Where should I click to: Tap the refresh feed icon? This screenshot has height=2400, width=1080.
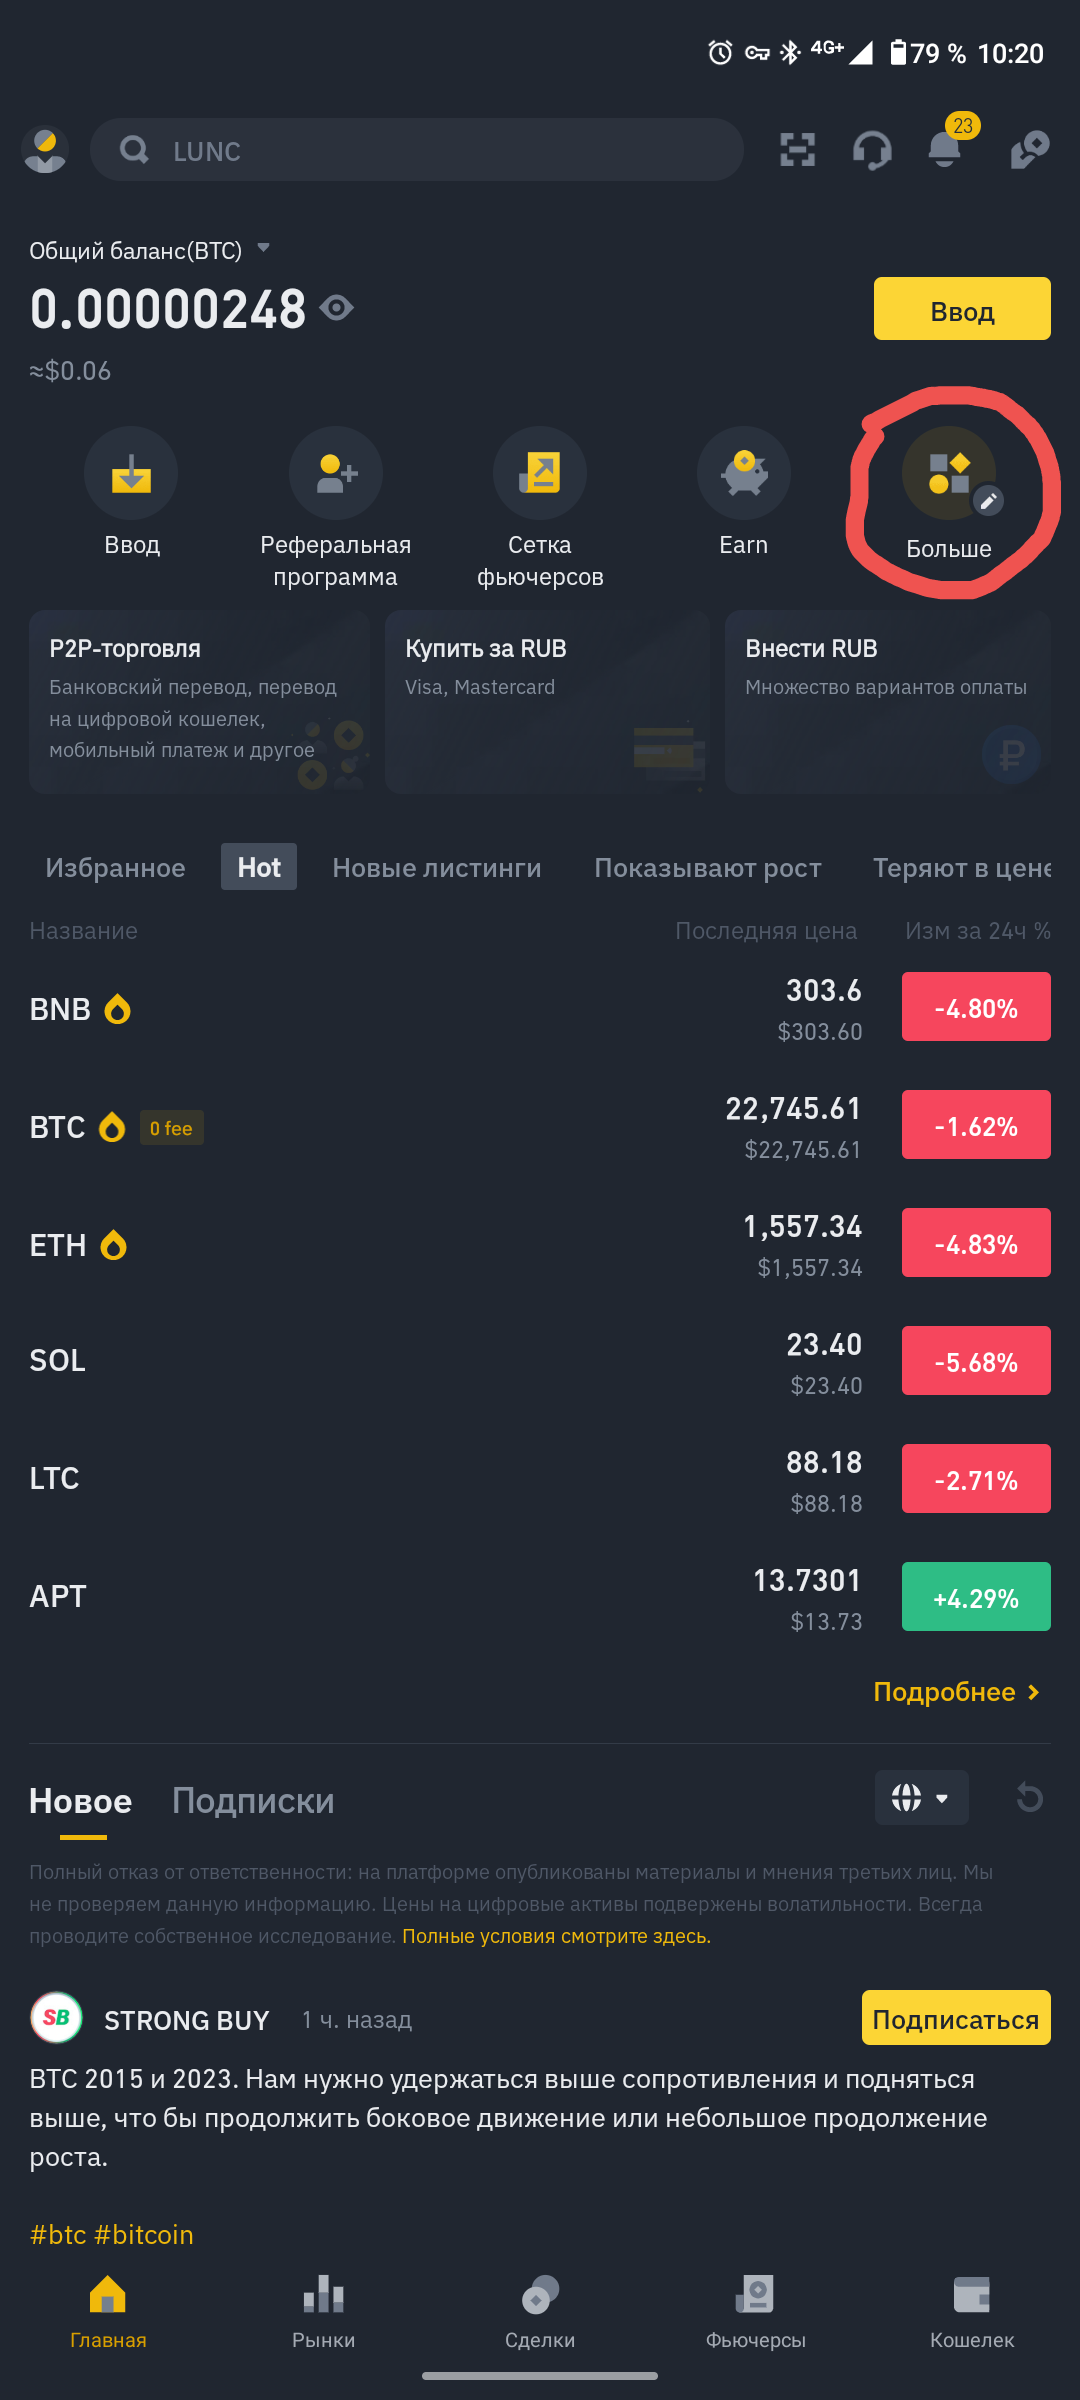point(1029,1797)
